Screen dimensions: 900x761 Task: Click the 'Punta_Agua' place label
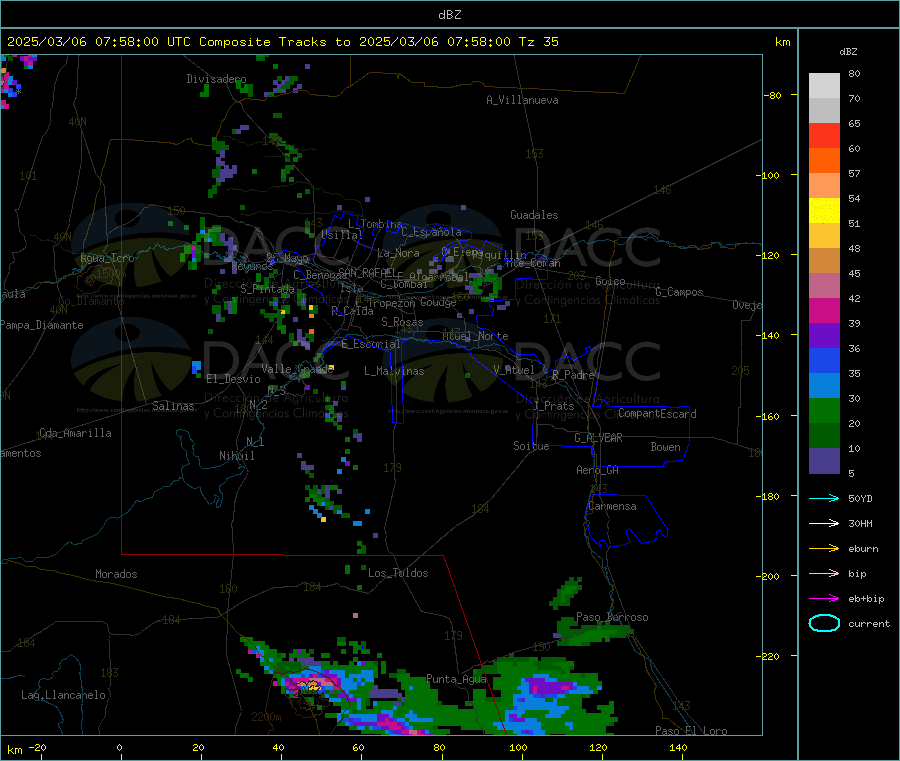pyautogui.click(x=456, y=679)
